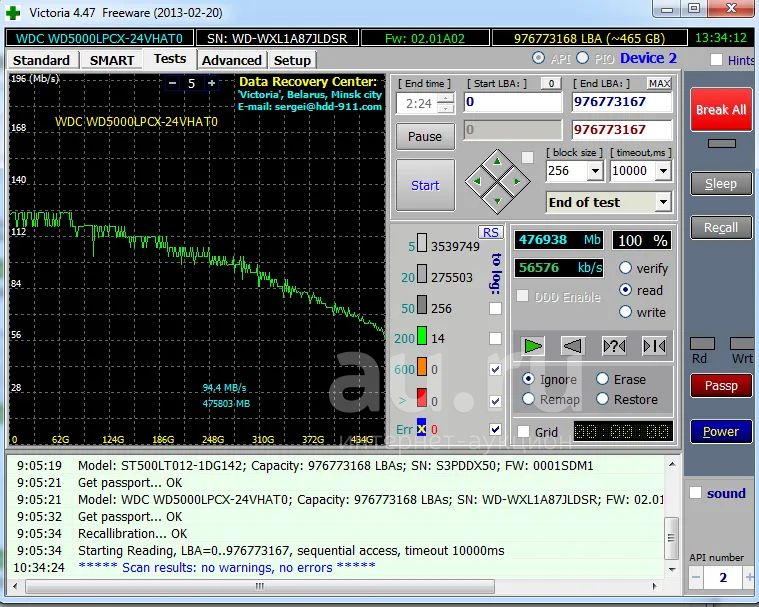Toggle the sound checkbox
The height and width of the screenshot is (607, 759).
pos(695,493)
